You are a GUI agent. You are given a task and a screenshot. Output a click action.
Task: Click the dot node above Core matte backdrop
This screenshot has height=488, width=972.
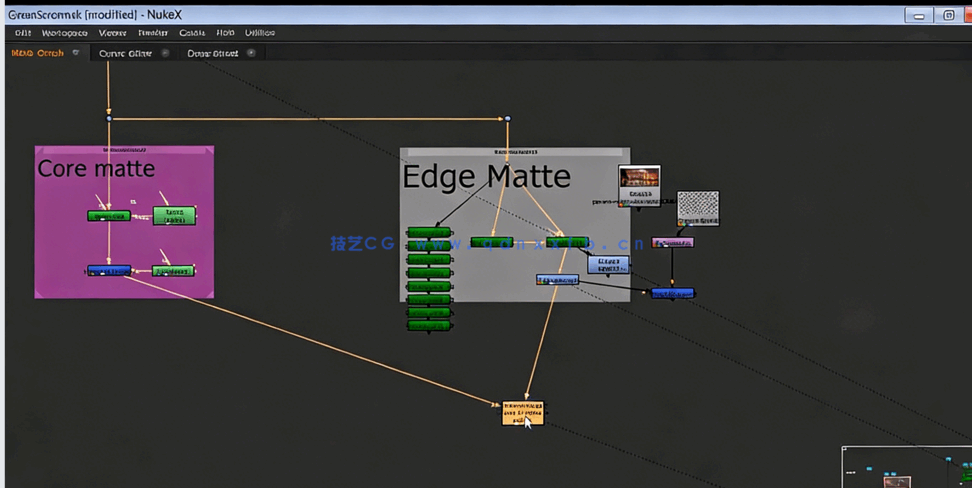click(x=109, y=119)
